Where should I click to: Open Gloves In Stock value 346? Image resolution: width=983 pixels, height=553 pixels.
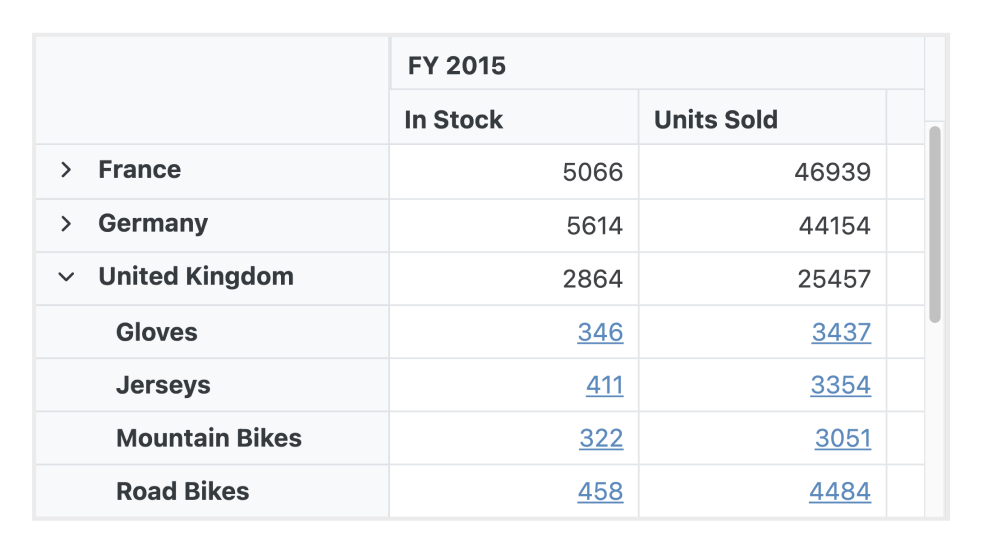(600, 332)
